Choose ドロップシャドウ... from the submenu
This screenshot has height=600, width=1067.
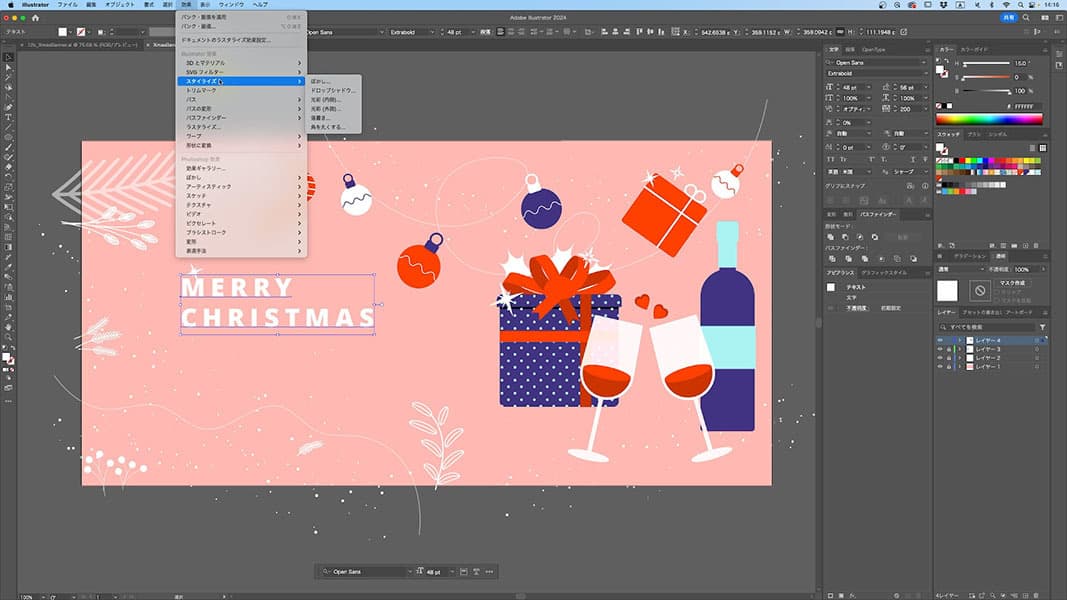coord(333,90)
